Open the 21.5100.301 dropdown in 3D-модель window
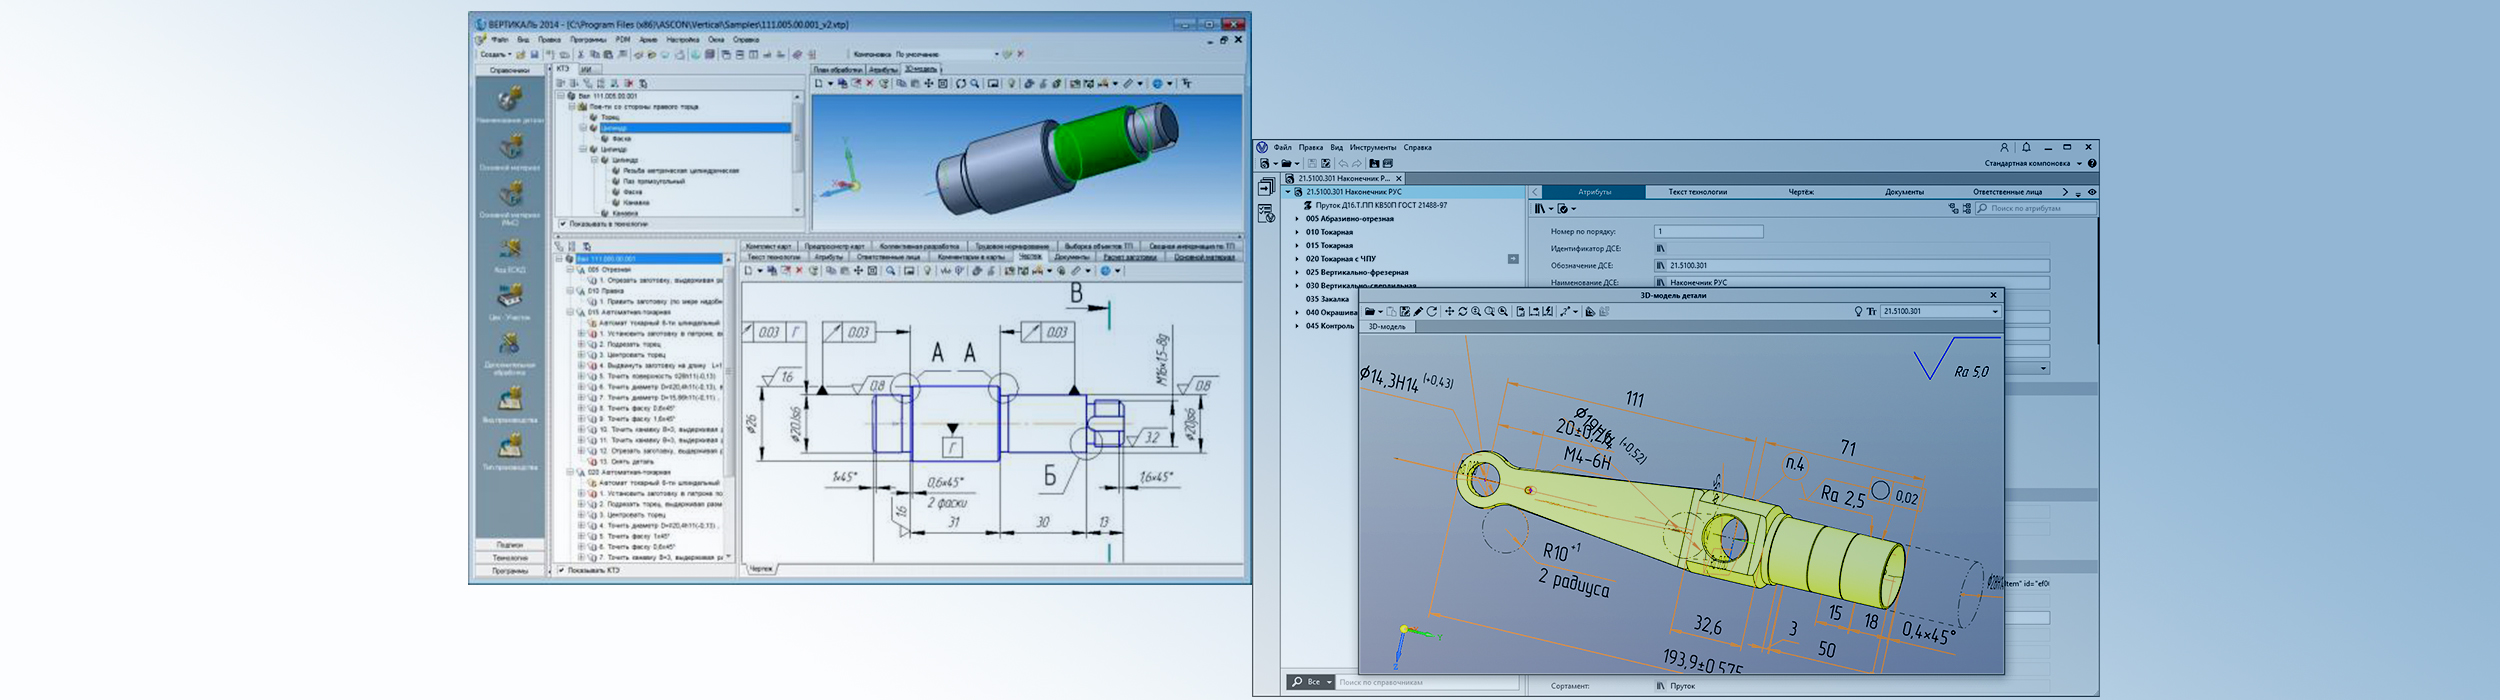 click(1994, 312)
